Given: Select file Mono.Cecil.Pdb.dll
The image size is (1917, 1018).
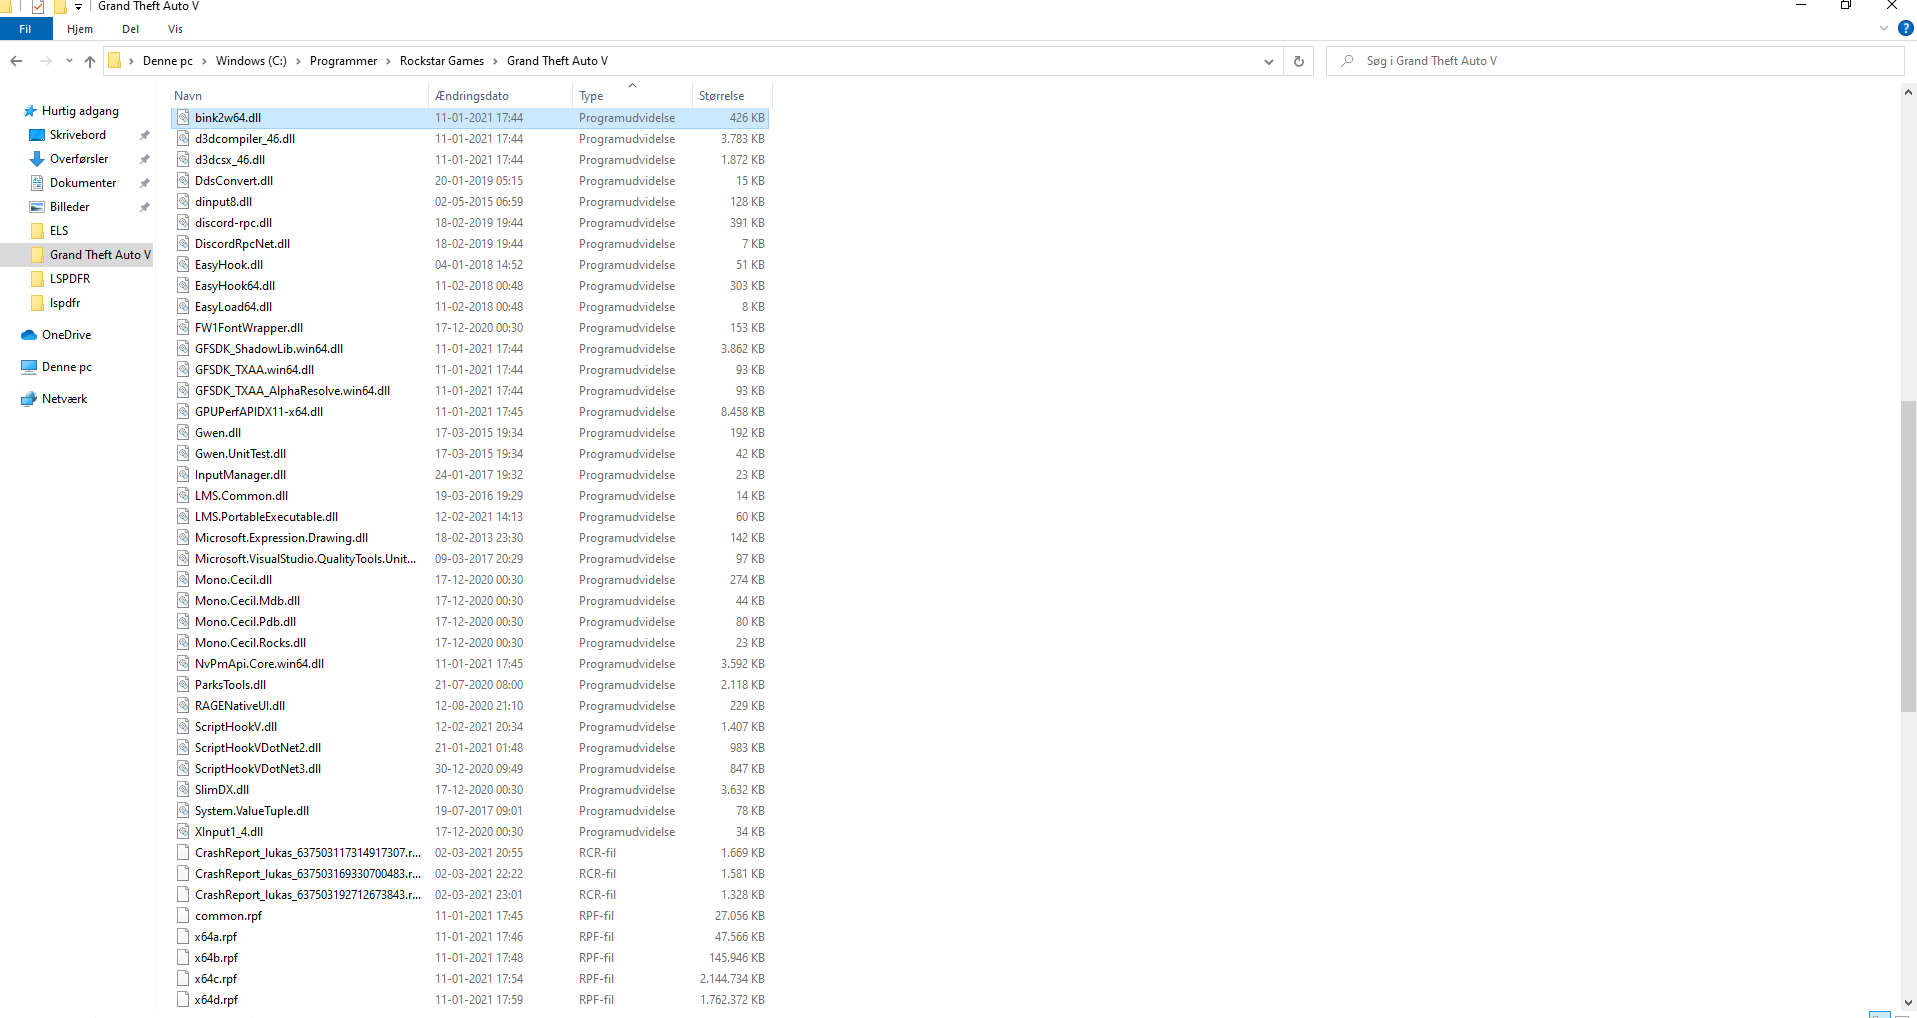Looking at the screenshot, I should click(470, 622).
